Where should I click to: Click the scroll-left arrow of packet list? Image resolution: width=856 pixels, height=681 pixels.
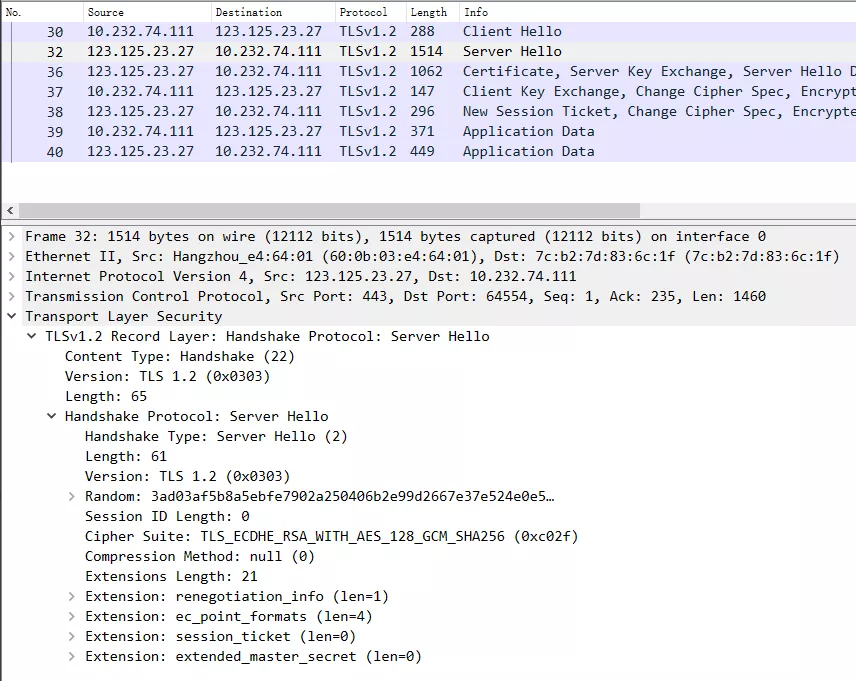10,210
